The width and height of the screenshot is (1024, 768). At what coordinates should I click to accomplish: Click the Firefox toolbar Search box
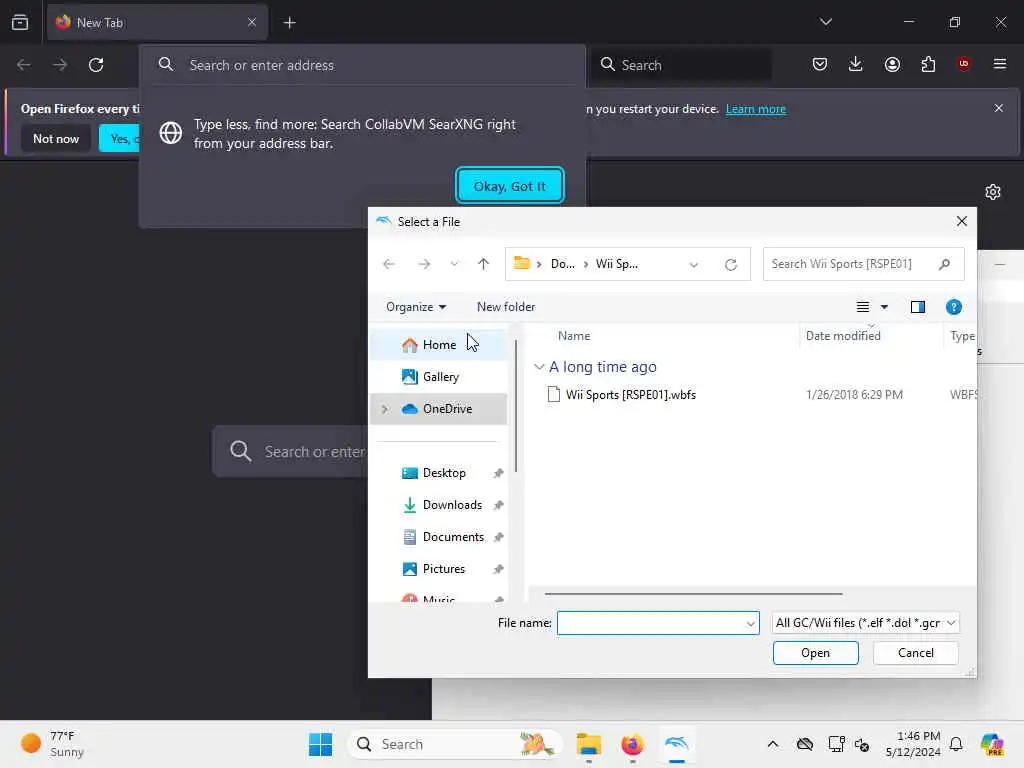point(681,65)
